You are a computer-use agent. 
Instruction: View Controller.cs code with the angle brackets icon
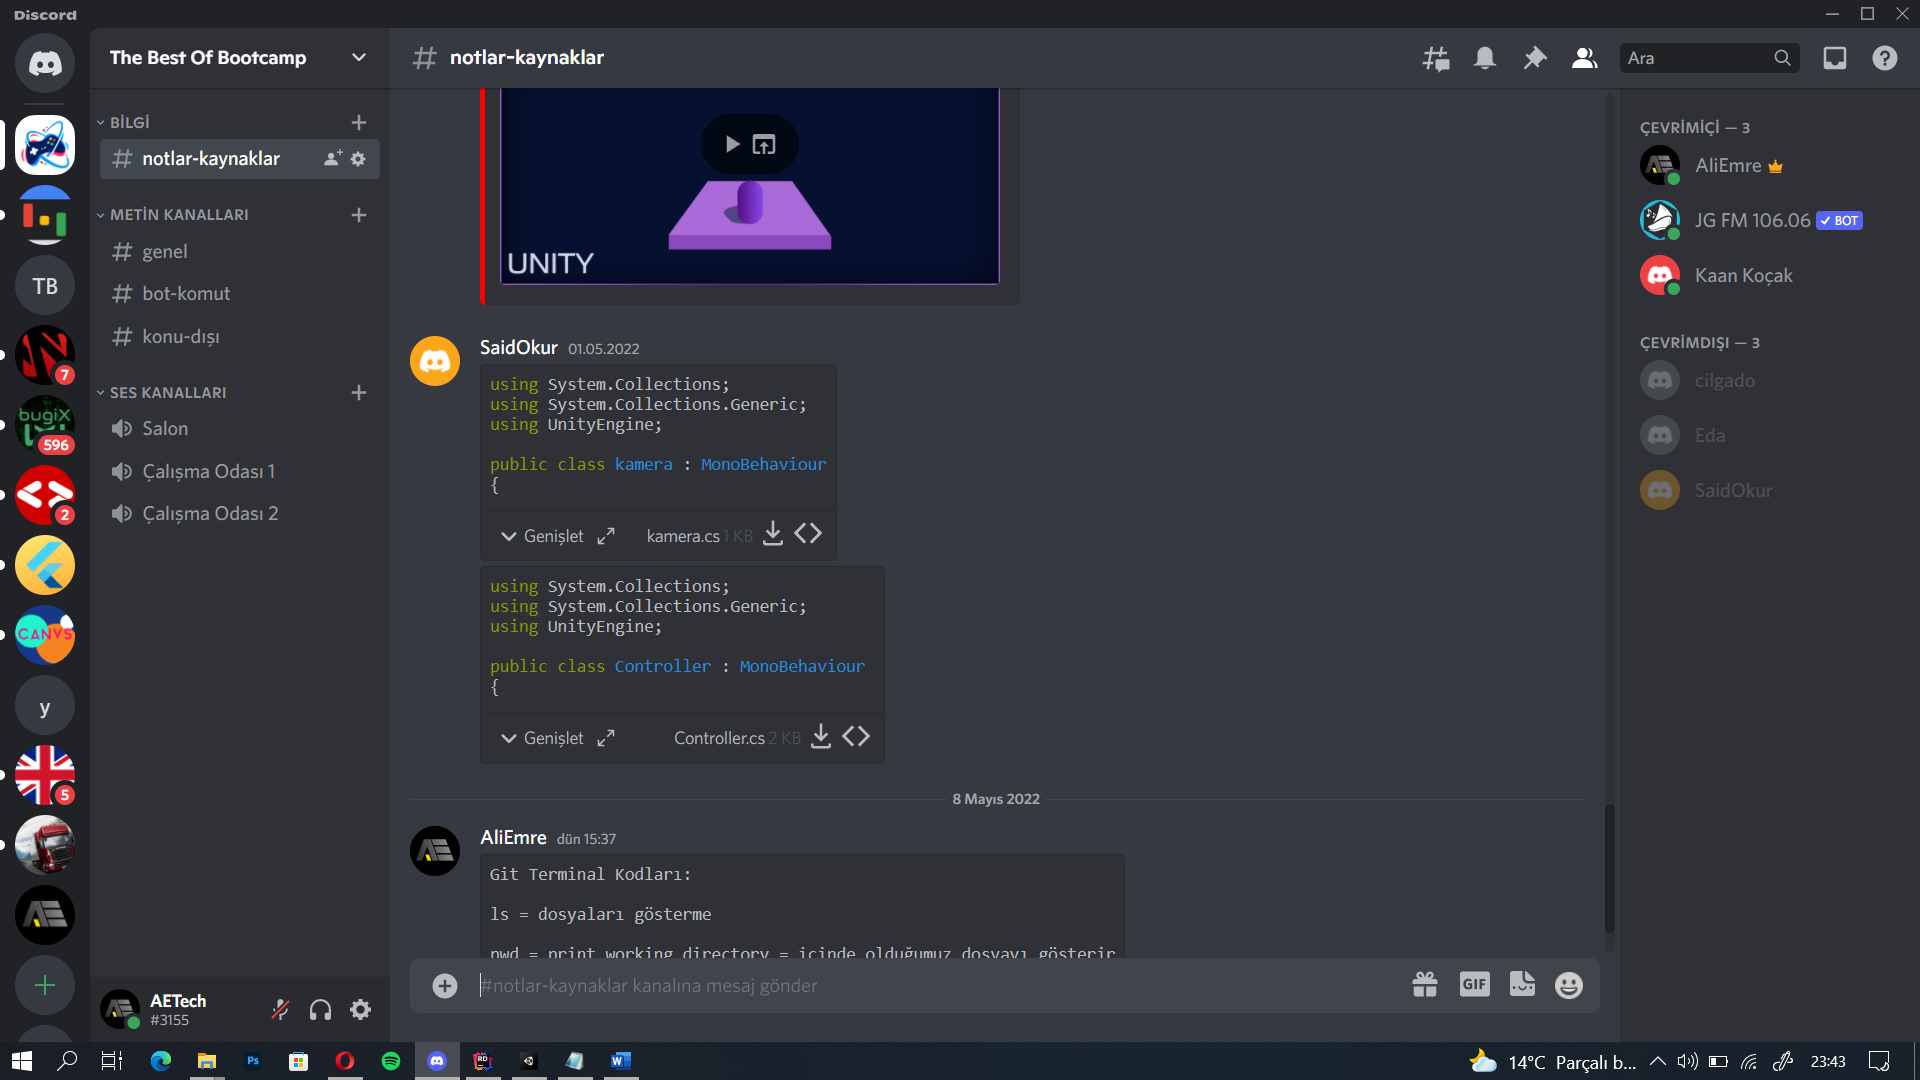(x=856, y=736)
